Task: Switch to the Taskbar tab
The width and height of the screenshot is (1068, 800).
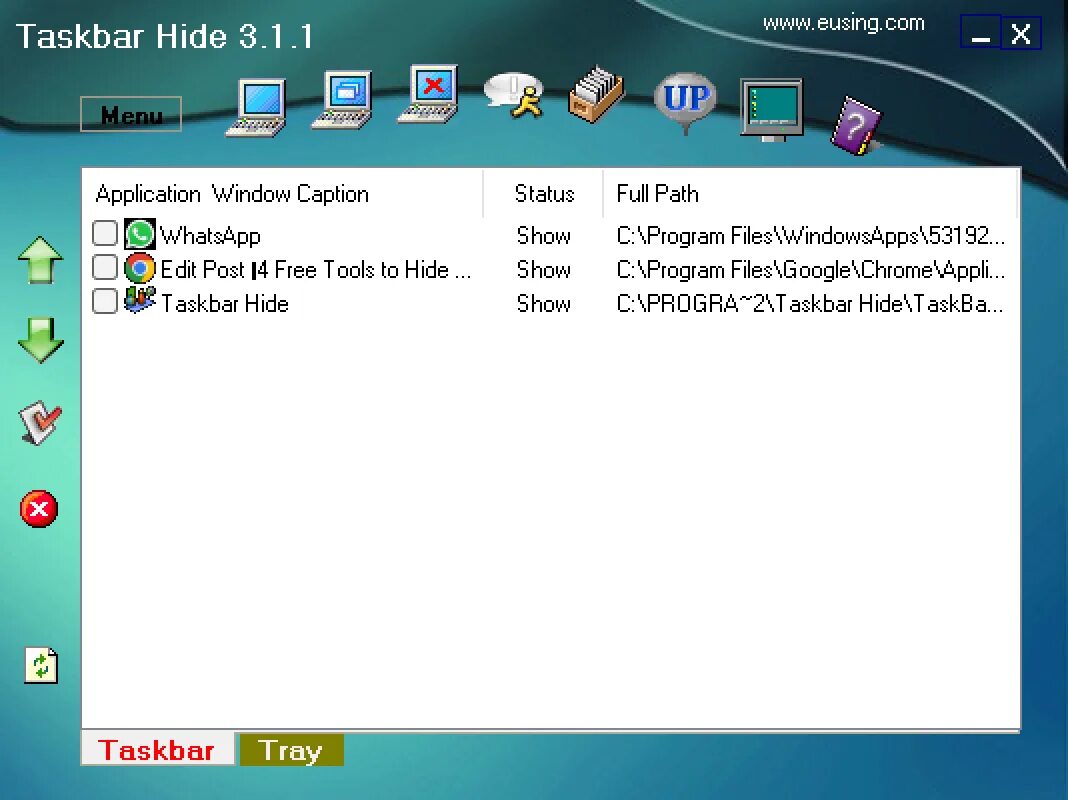Action: click(x=157, y=750)
